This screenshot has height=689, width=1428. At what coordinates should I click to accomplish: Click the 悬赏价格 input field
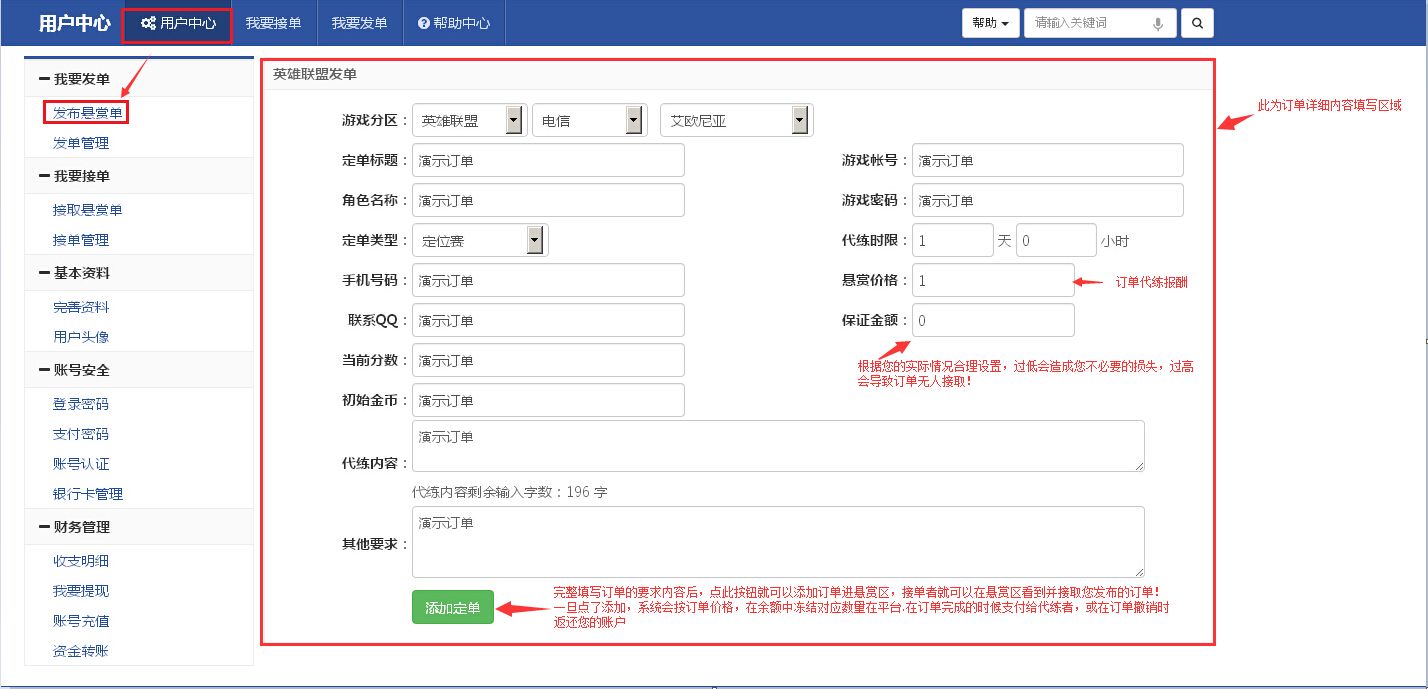(x=991, y=280)
